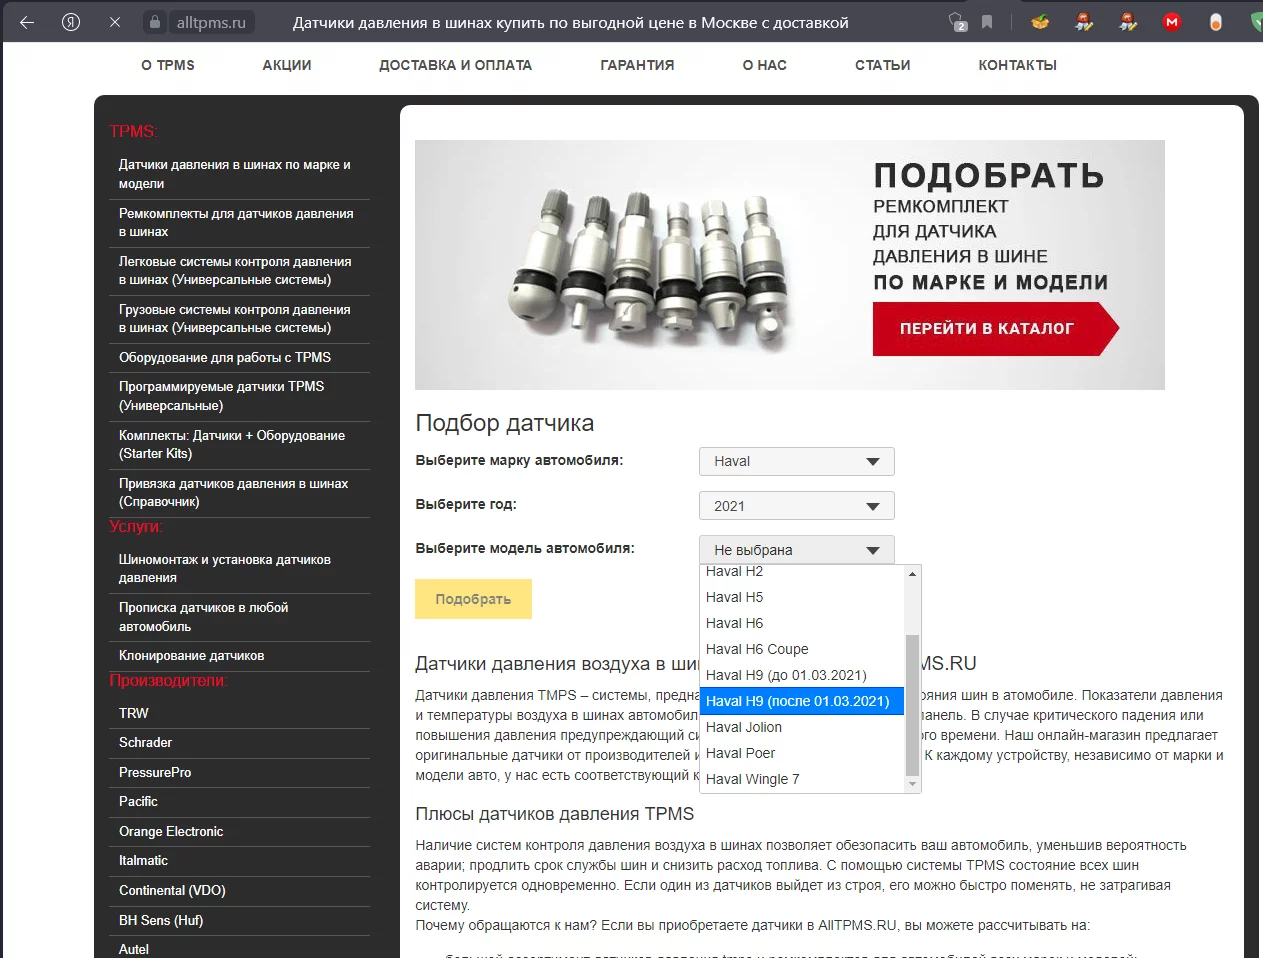Open the 'О TPMS' menu item

coord(168,65)
